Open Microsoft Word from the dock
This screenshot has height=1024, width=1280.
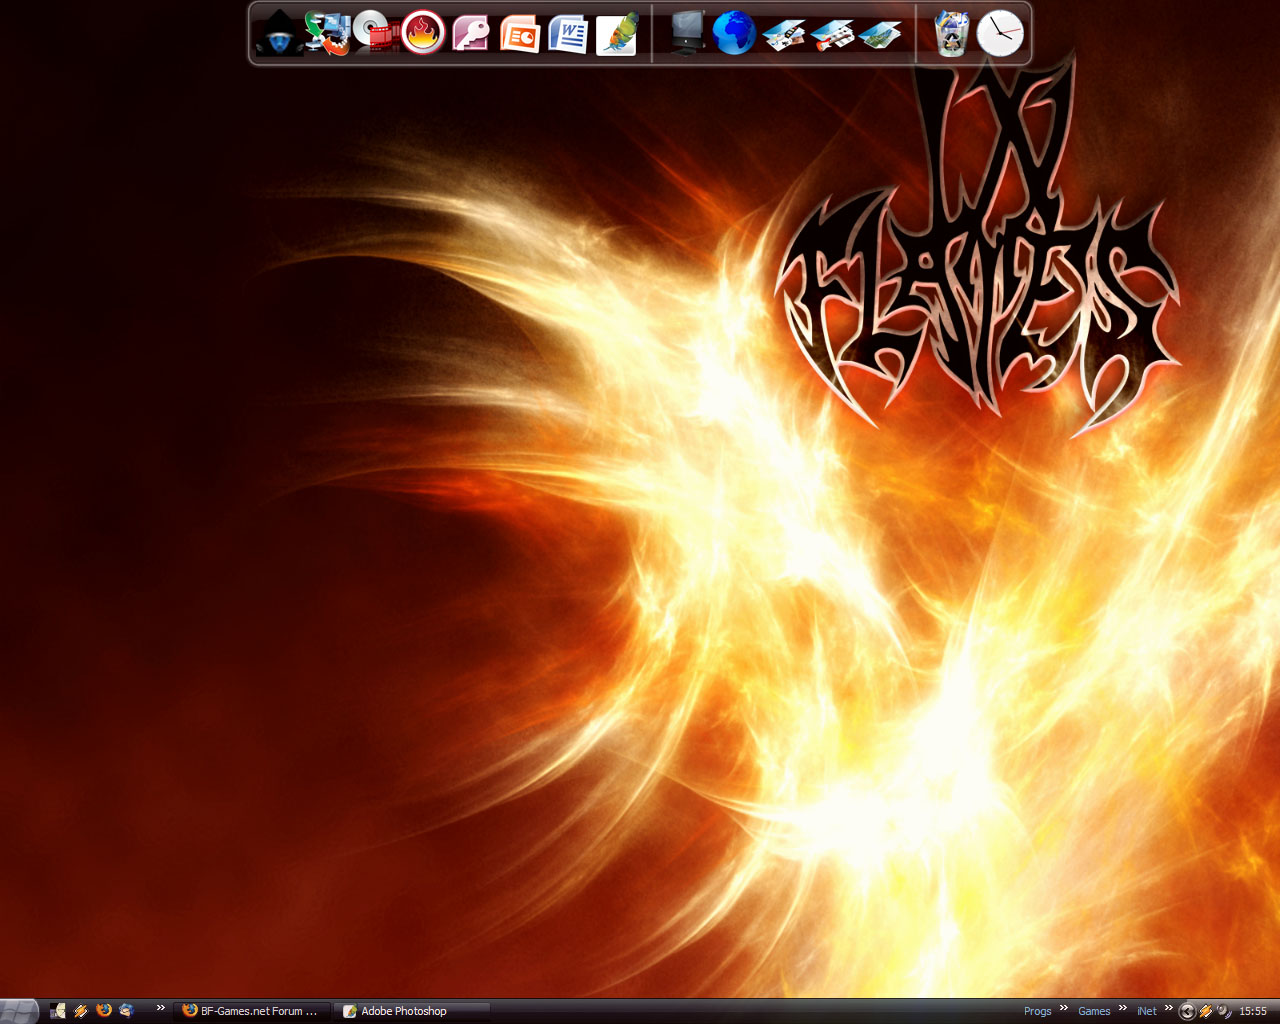[568, 34]
